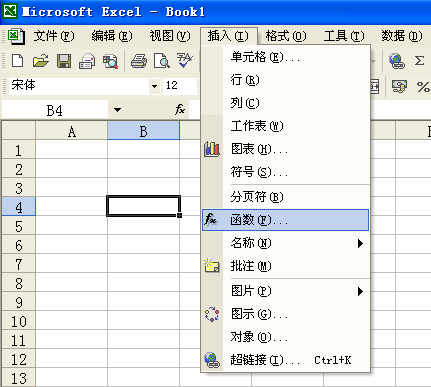
Task: Select row 10 header
Action: click(19, 321)
